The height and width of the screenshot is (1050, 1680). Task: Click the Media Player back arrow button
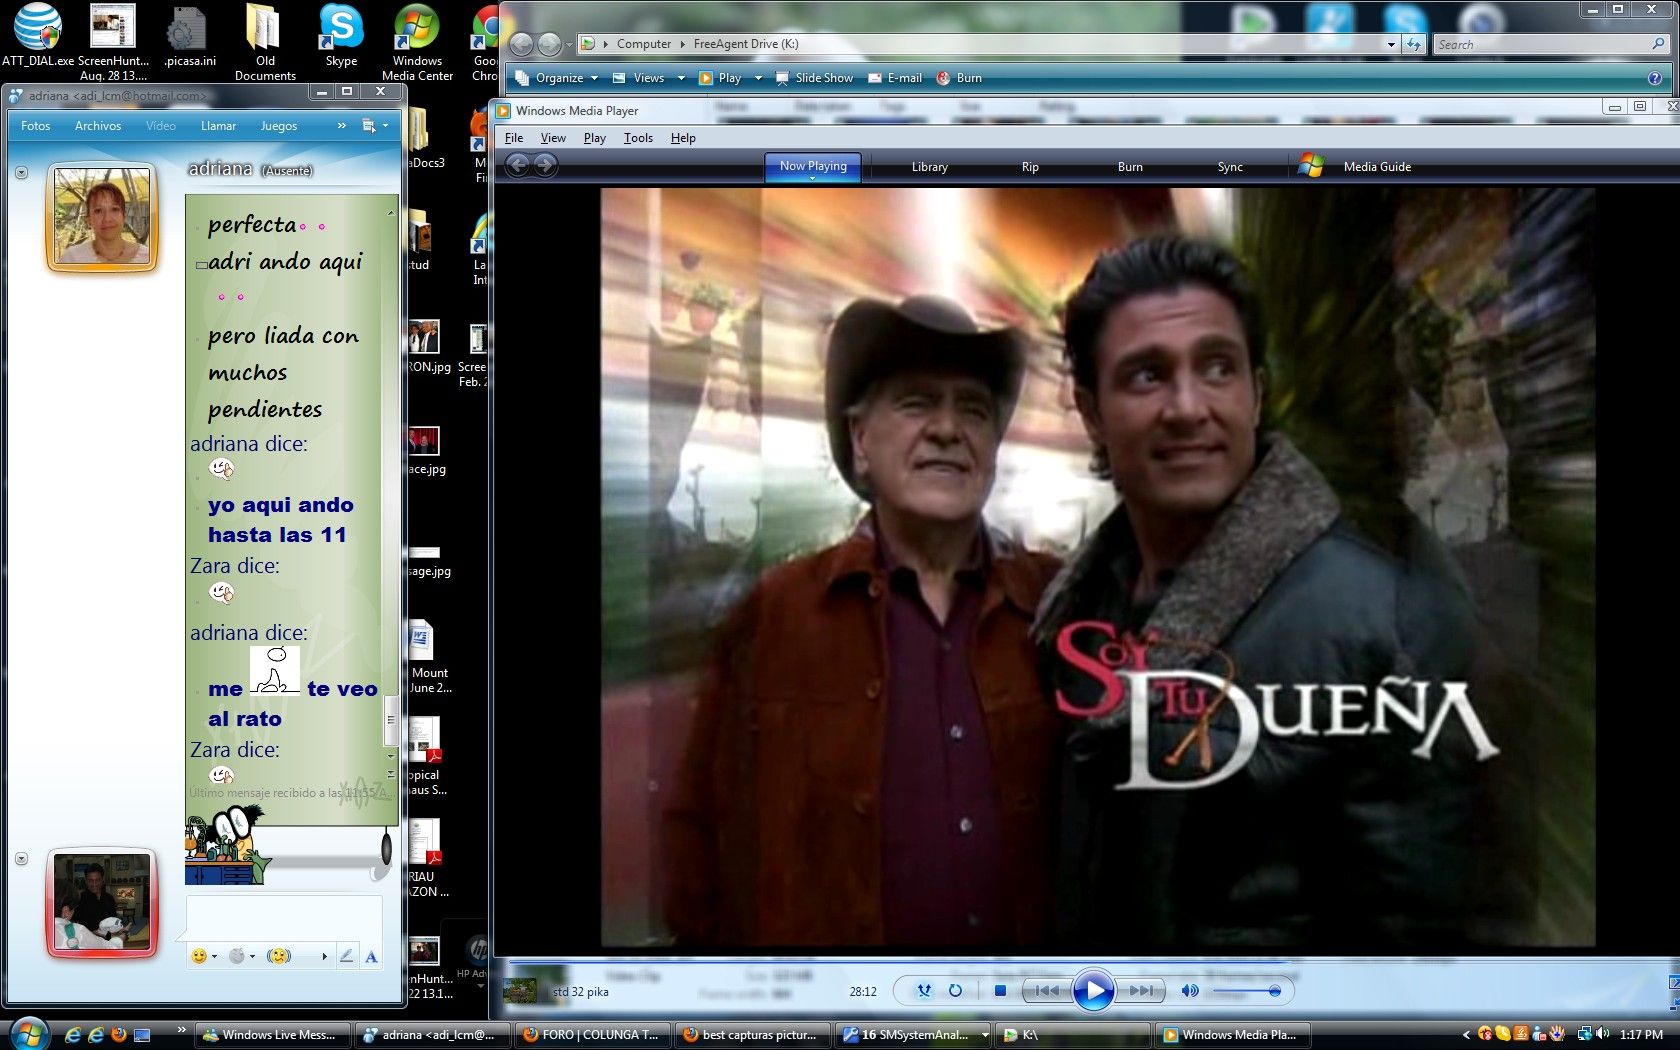tap(517, 166)
